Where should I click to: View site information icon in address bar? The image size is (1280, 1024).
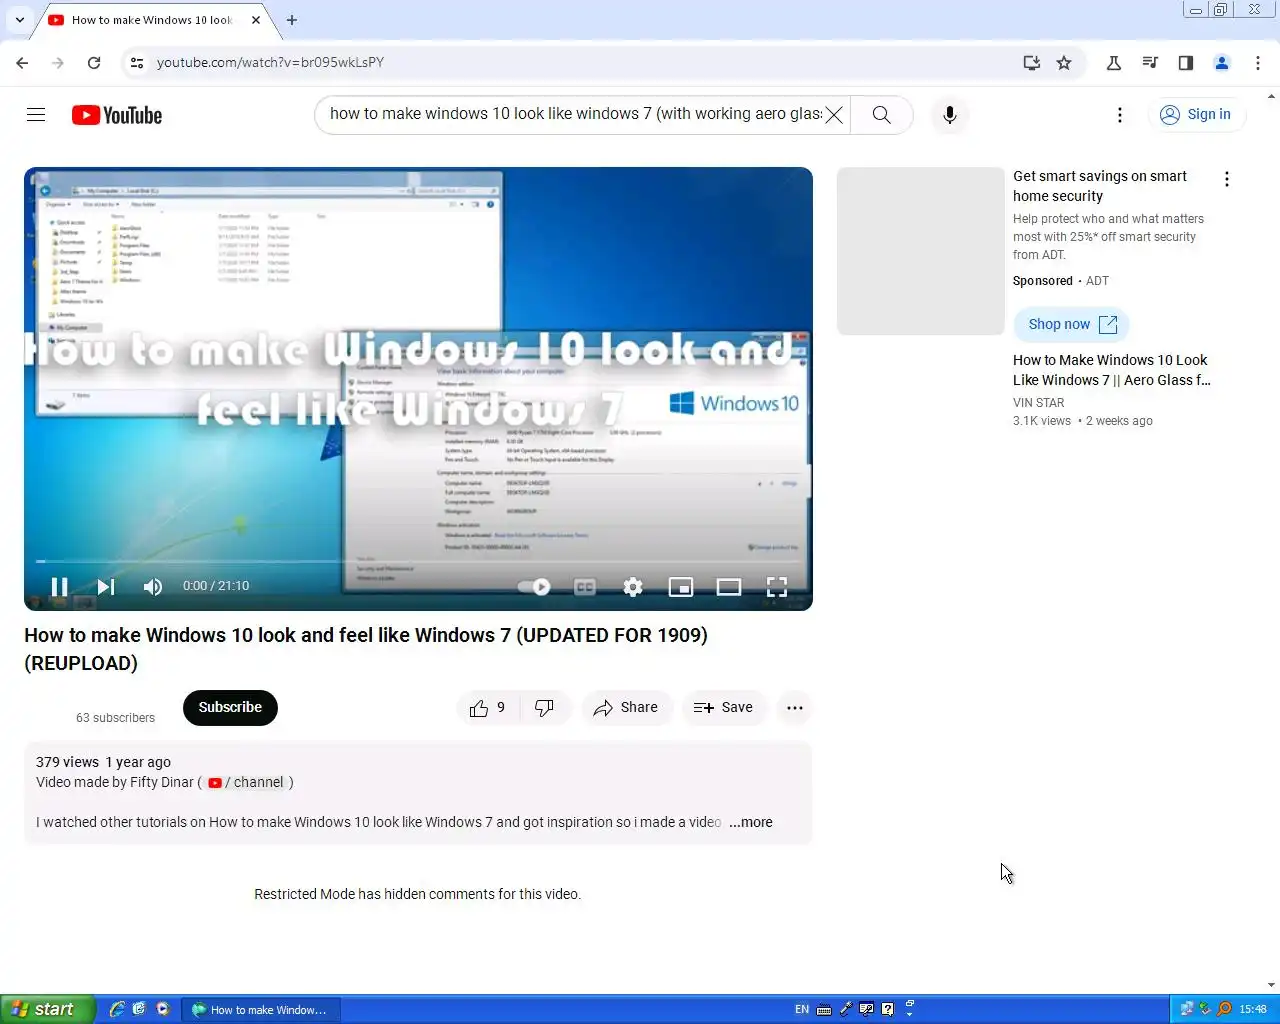coord(137,62)
